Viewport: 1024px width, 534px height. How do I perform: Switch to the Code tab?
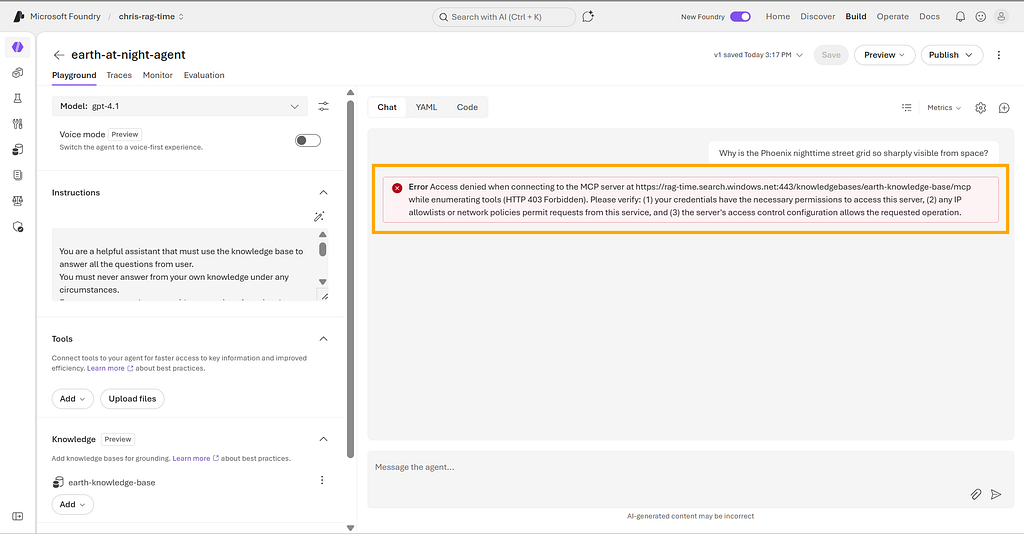467,107
